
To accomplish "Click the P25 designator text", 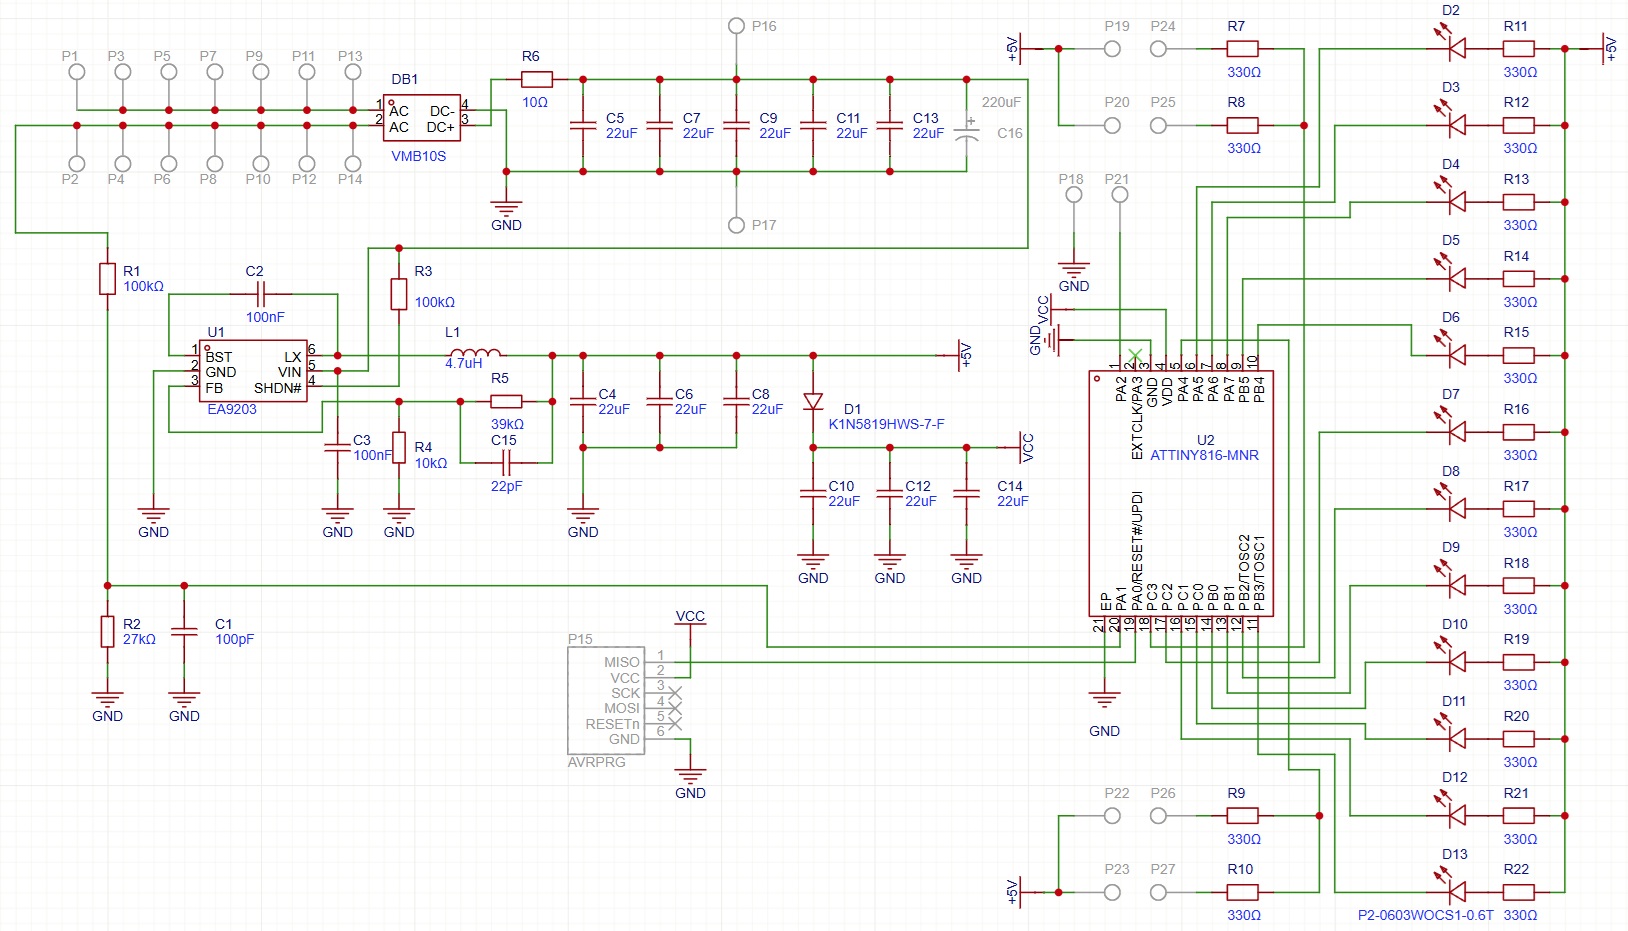I will 1163,102.
